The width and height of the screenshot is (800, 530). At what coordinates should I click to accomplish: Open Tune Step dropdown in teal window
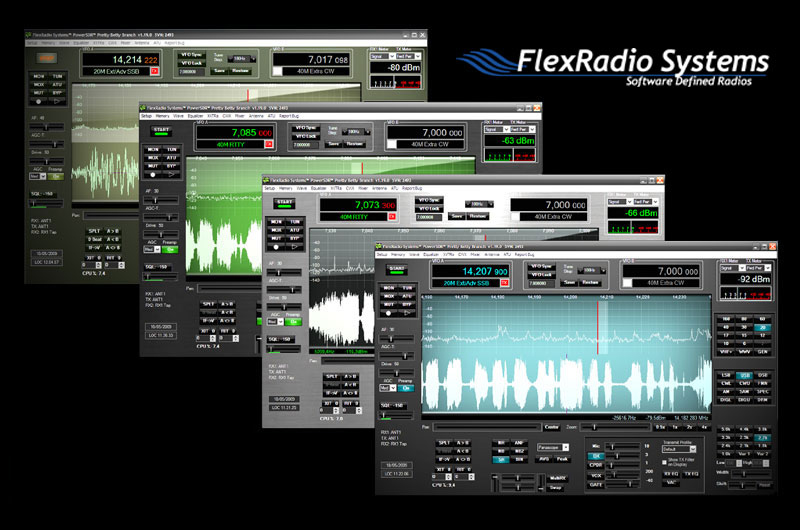click(593, 270)
